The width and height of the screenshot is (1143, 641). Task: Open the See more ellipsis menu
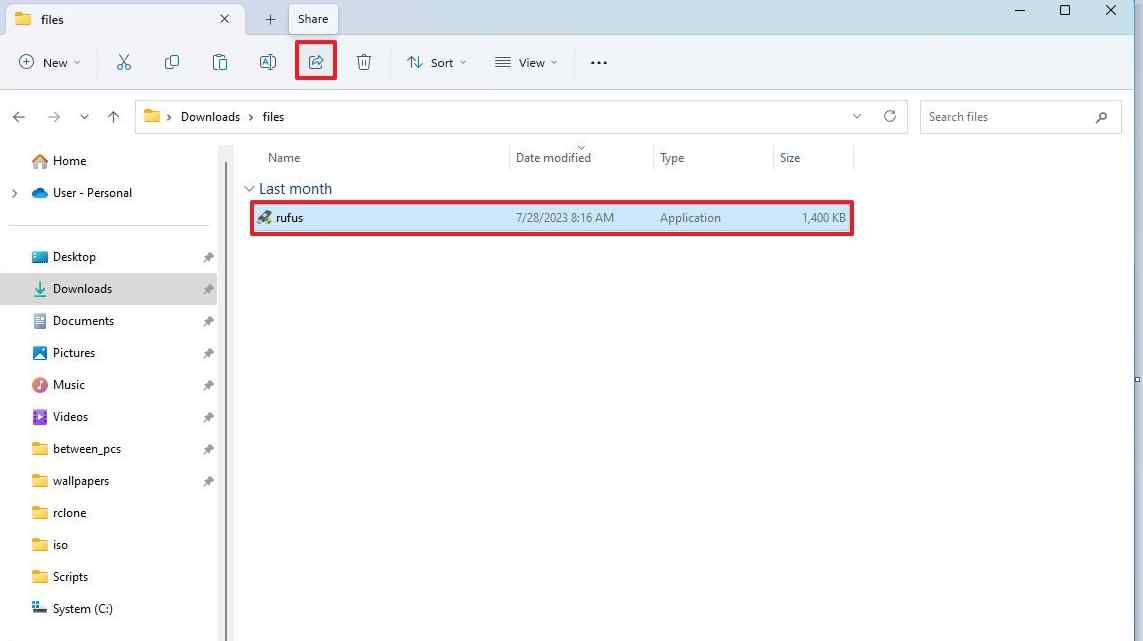598,62
